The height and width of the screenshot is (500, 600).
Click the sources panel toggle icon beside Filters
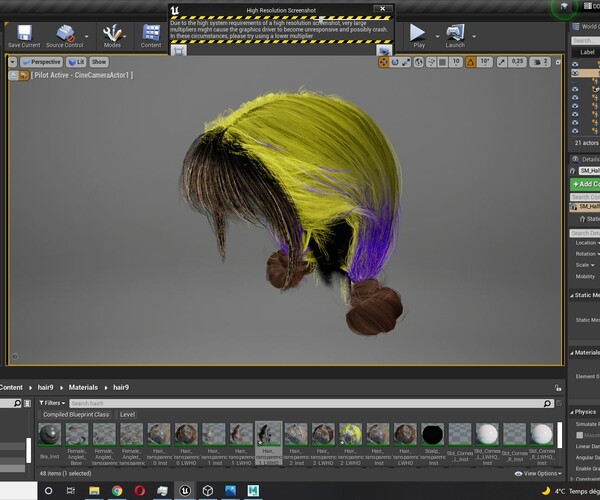click(x=27, y=403)
